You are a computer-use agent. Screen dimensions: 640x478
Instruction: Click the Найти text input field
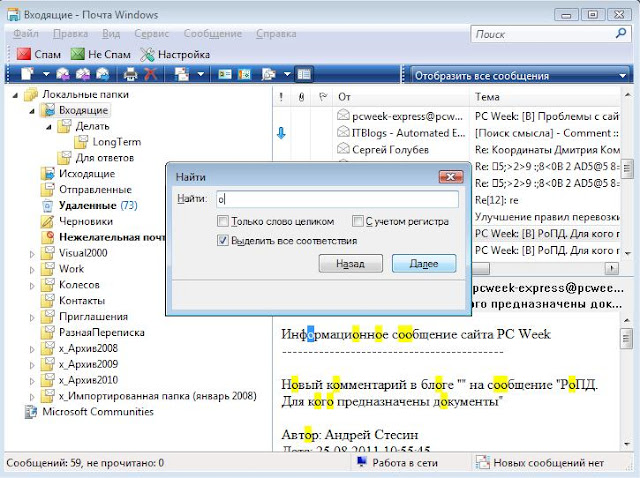click(337, 199)
